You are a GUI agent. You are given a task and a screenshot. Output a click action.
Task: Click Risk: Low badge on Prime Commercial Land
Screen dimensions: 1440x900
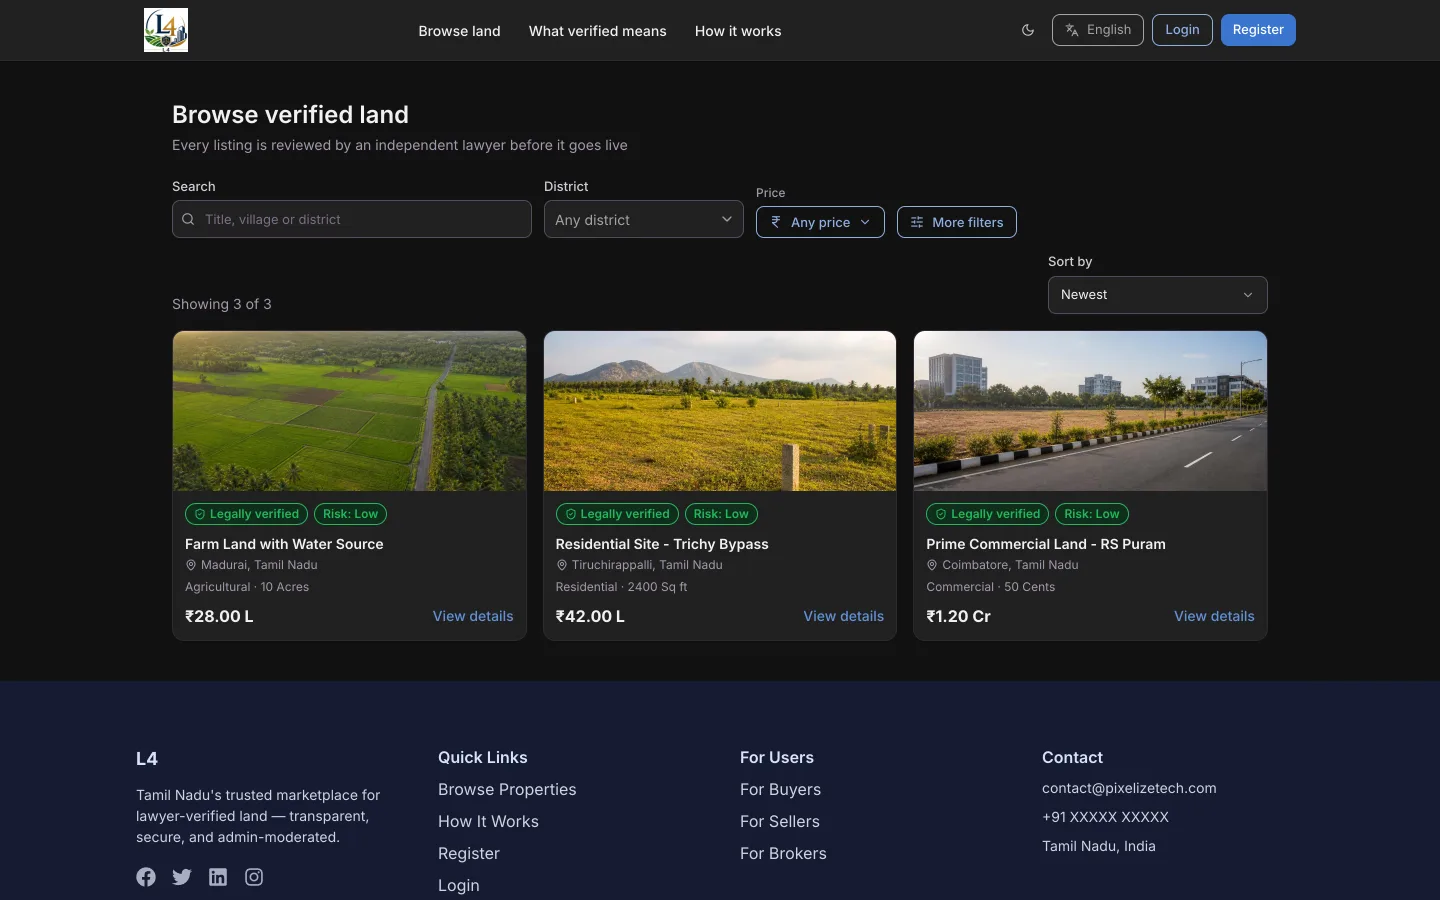tap(1092, 514)
